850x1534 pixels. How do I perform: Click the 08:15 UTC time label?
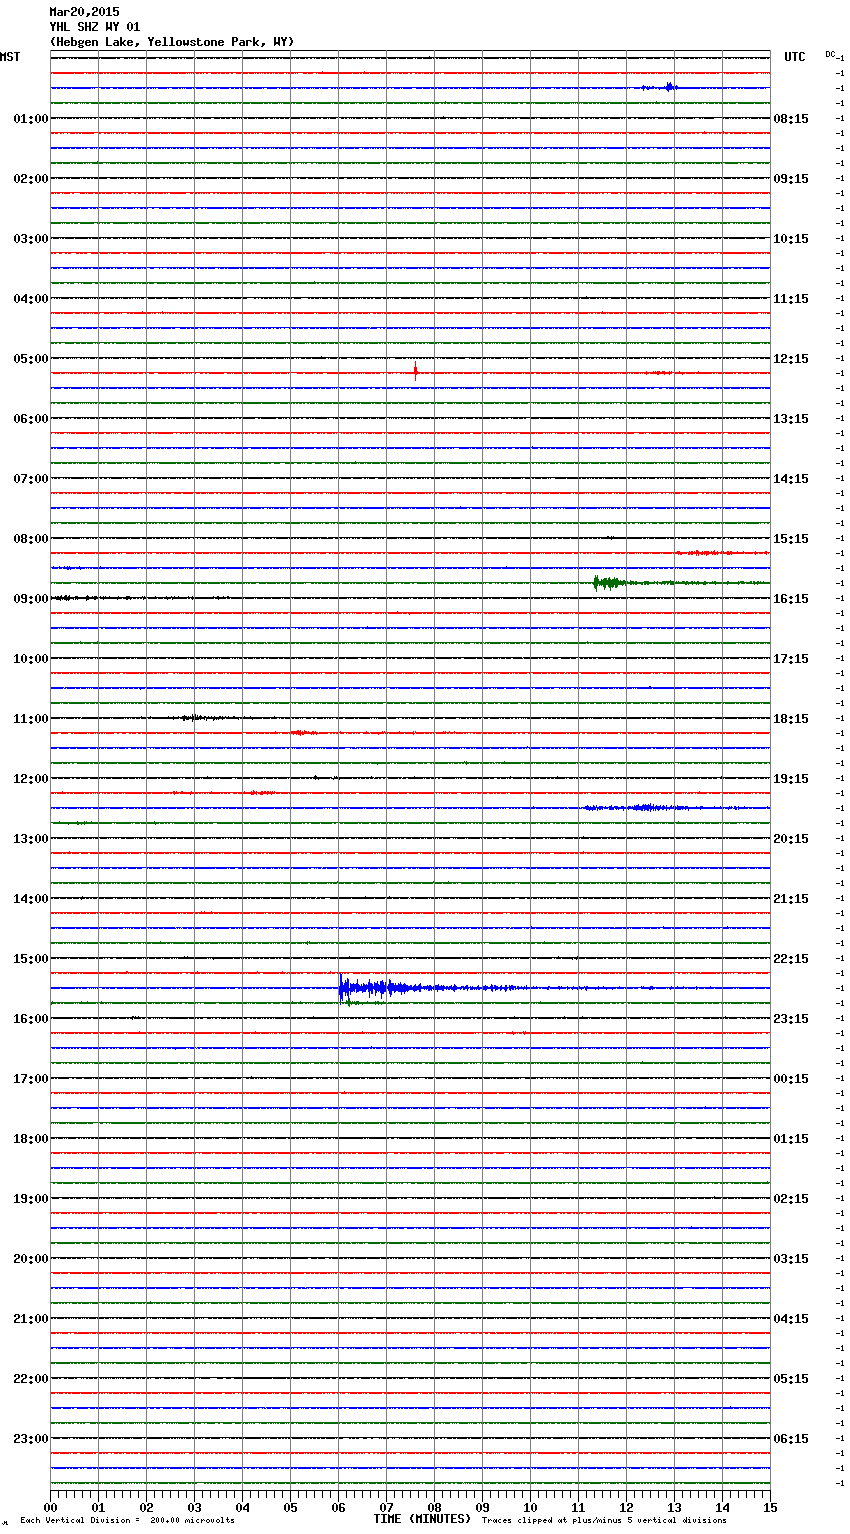[791, 119]
